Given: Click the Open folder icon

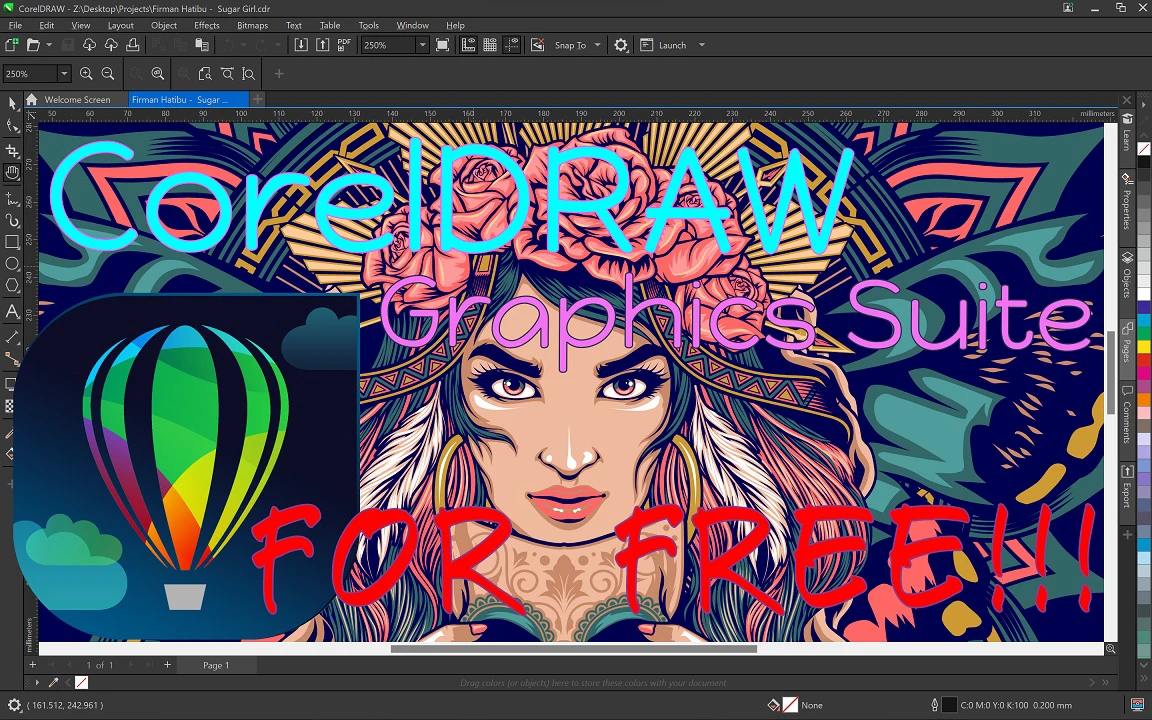Looking at the screenshot, I should (x=33, y=45).
